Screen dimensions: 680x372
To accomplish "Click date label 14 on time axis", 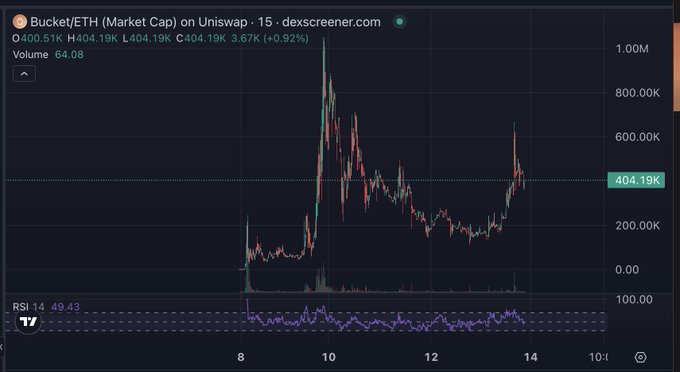I will tap(530, 357).
